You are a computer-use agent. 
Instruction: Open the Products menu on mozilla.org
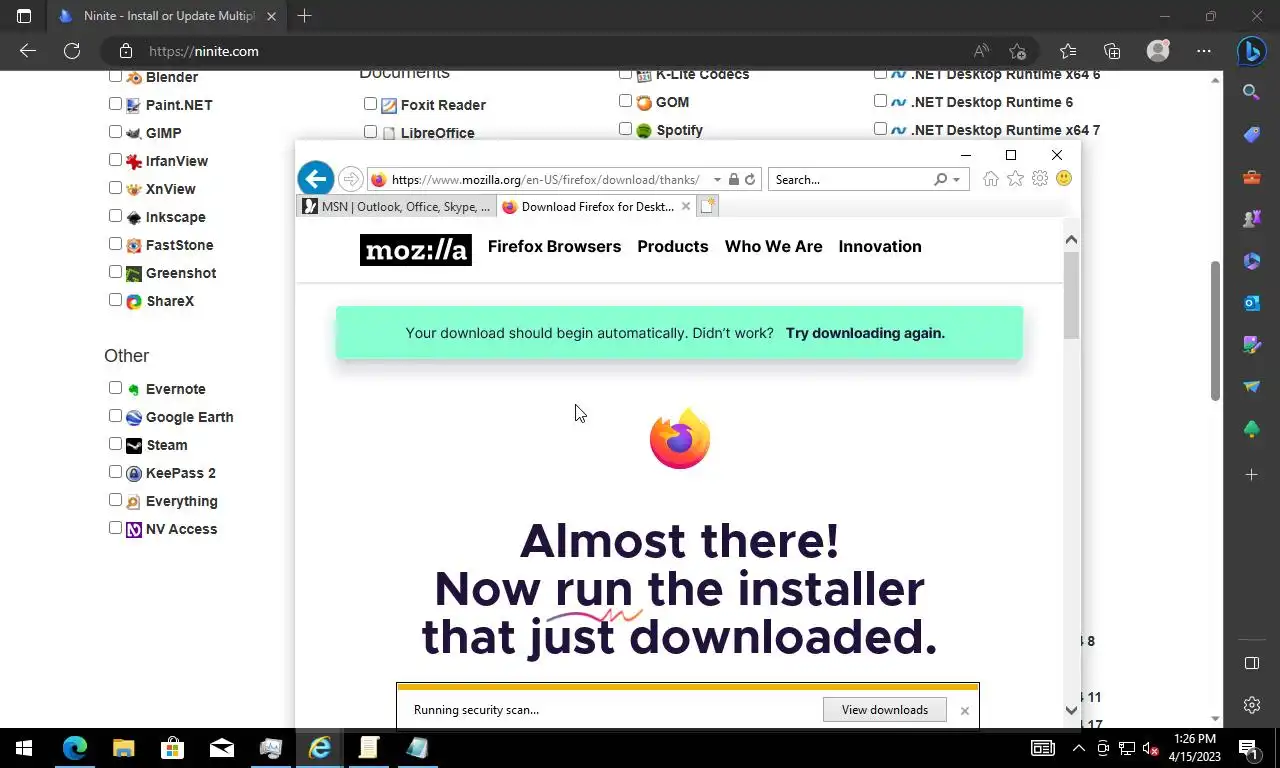click(673, 246)
